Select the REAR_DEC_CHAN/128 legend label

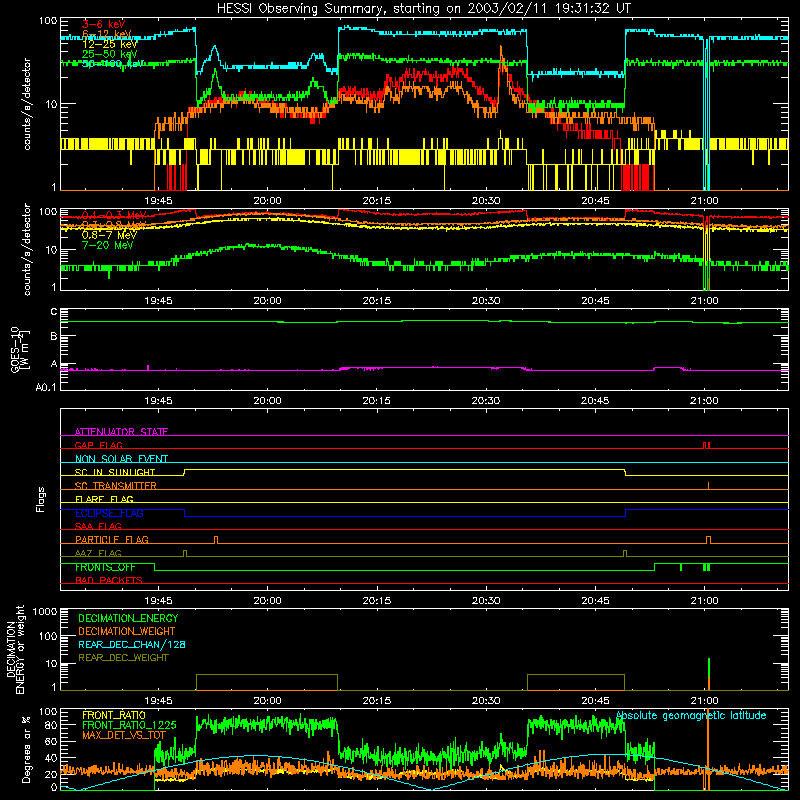pos(132,644)
